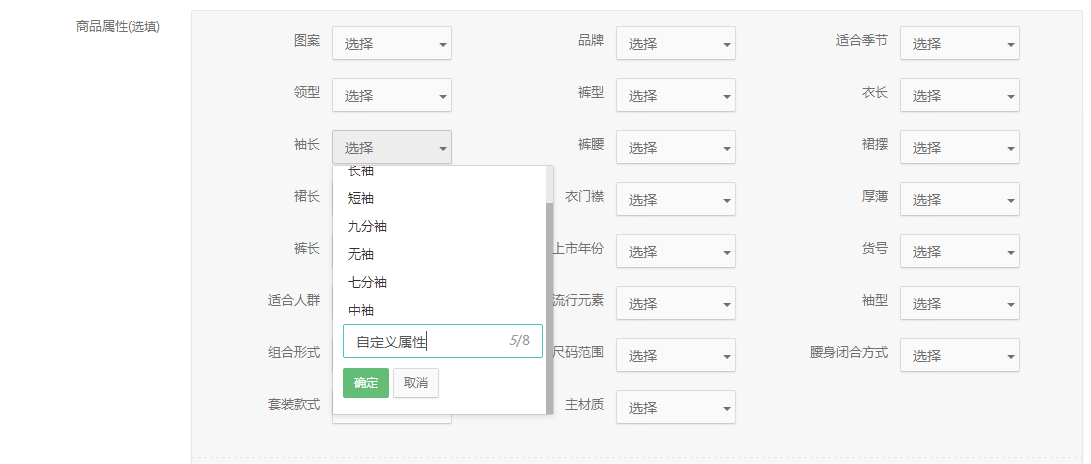Expand the 品牌 select box
The height and width of the screenshot is (464, 1091).
(x=675, y=43)
